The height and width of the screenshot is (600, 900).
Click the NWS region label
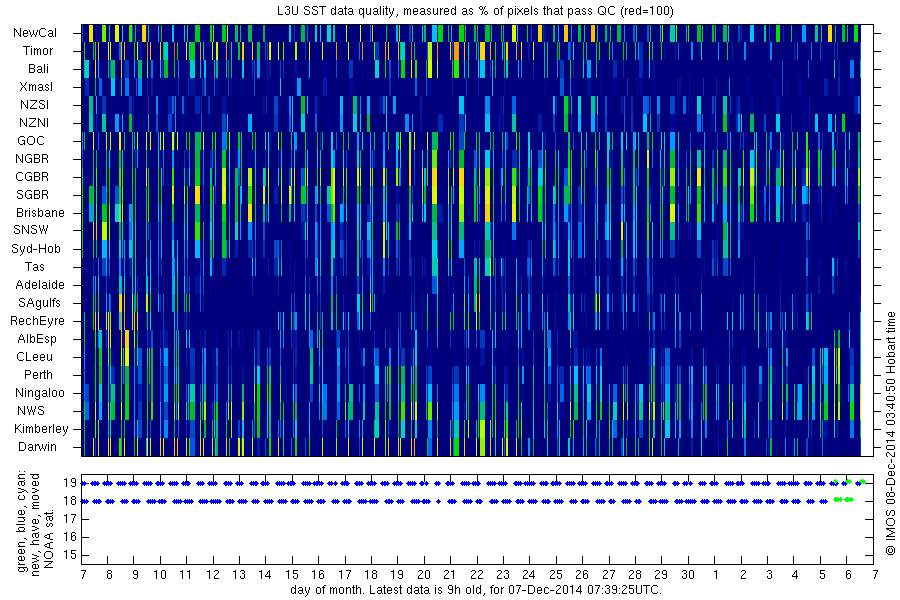(x=31, y=411)
